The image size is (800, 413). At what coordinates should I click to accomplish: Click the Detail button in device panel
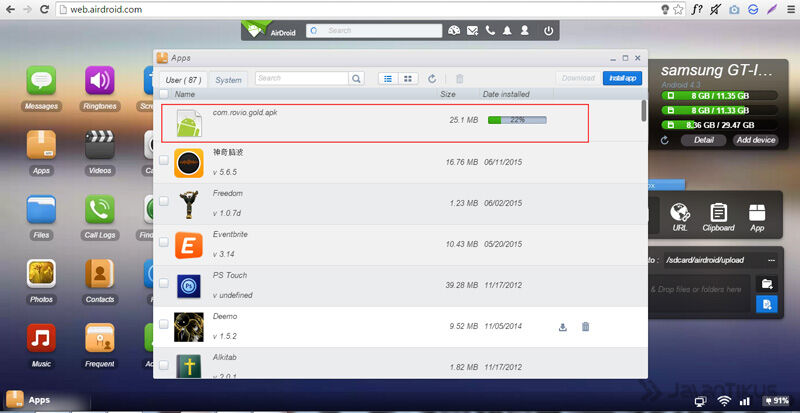pos(704,140)
